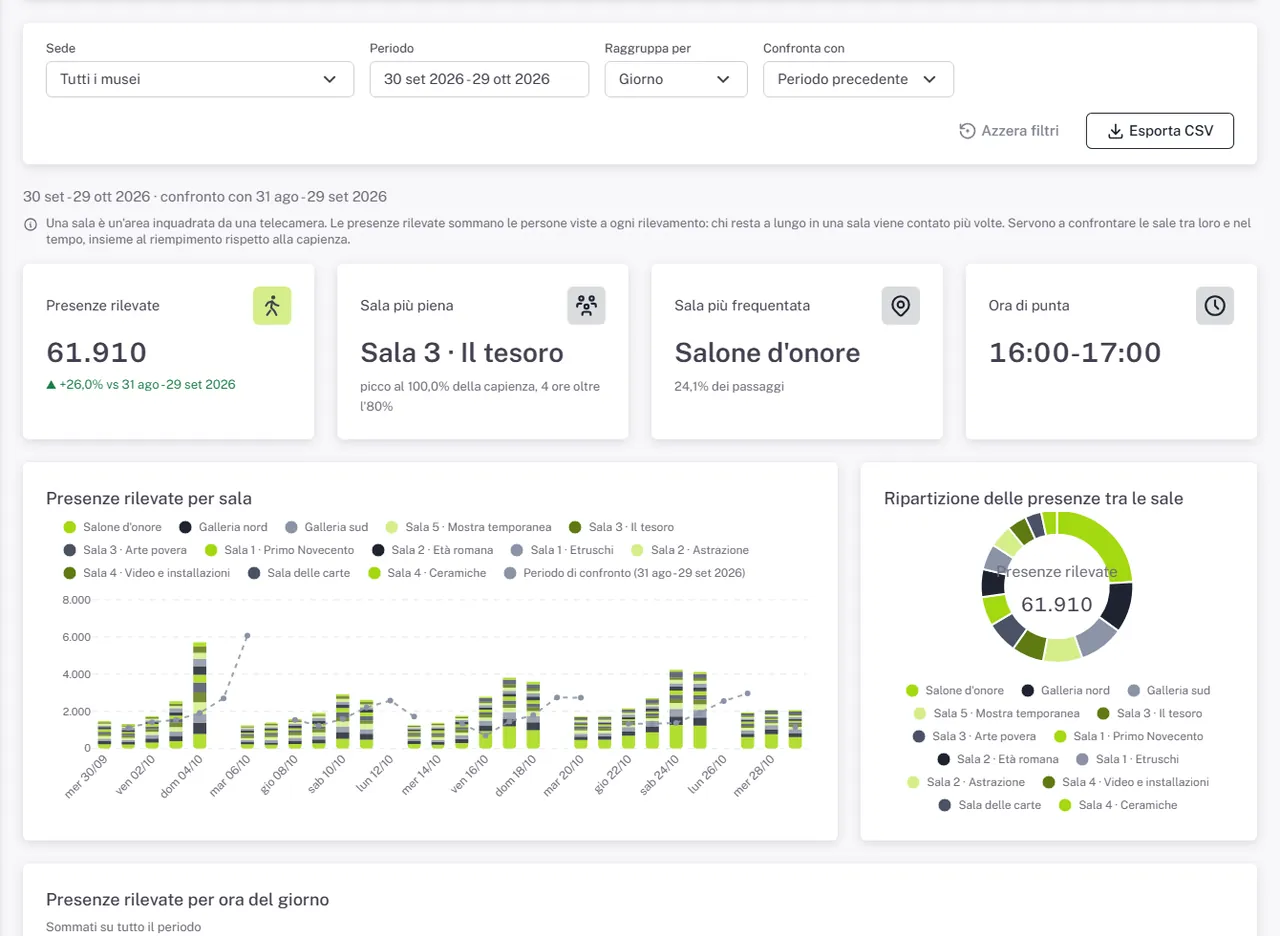Image resolution: width=1280 pixels, height=936 pixels.
Task: Click the walking person icon in Presenze rilevate card
Action: click(272, 306)
